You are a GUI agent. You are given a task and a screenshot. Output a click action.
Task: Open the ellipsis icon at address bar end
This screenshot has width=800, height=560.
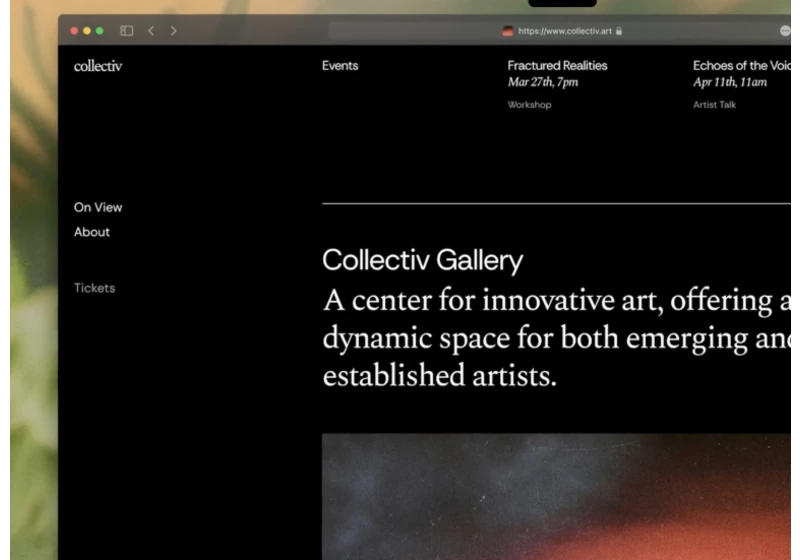tap(785, 31)
